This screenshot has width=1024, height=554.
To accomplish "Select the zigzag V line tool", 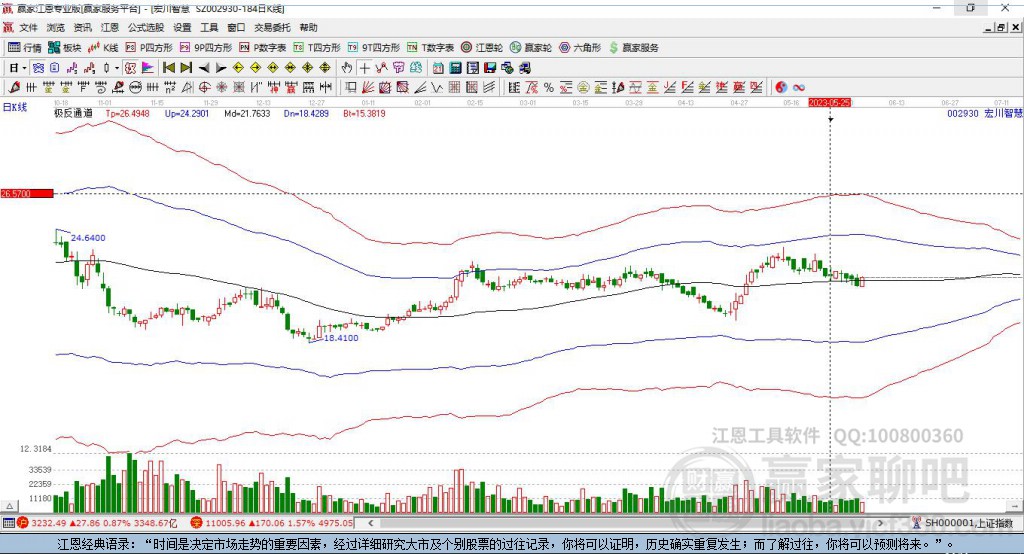I will pyautogui.click(x=436, y=88).
